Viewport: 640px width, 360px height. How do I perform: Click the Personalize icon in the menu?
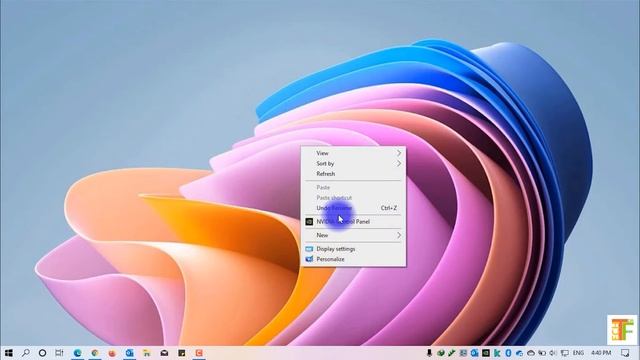[x=309, y=259]
